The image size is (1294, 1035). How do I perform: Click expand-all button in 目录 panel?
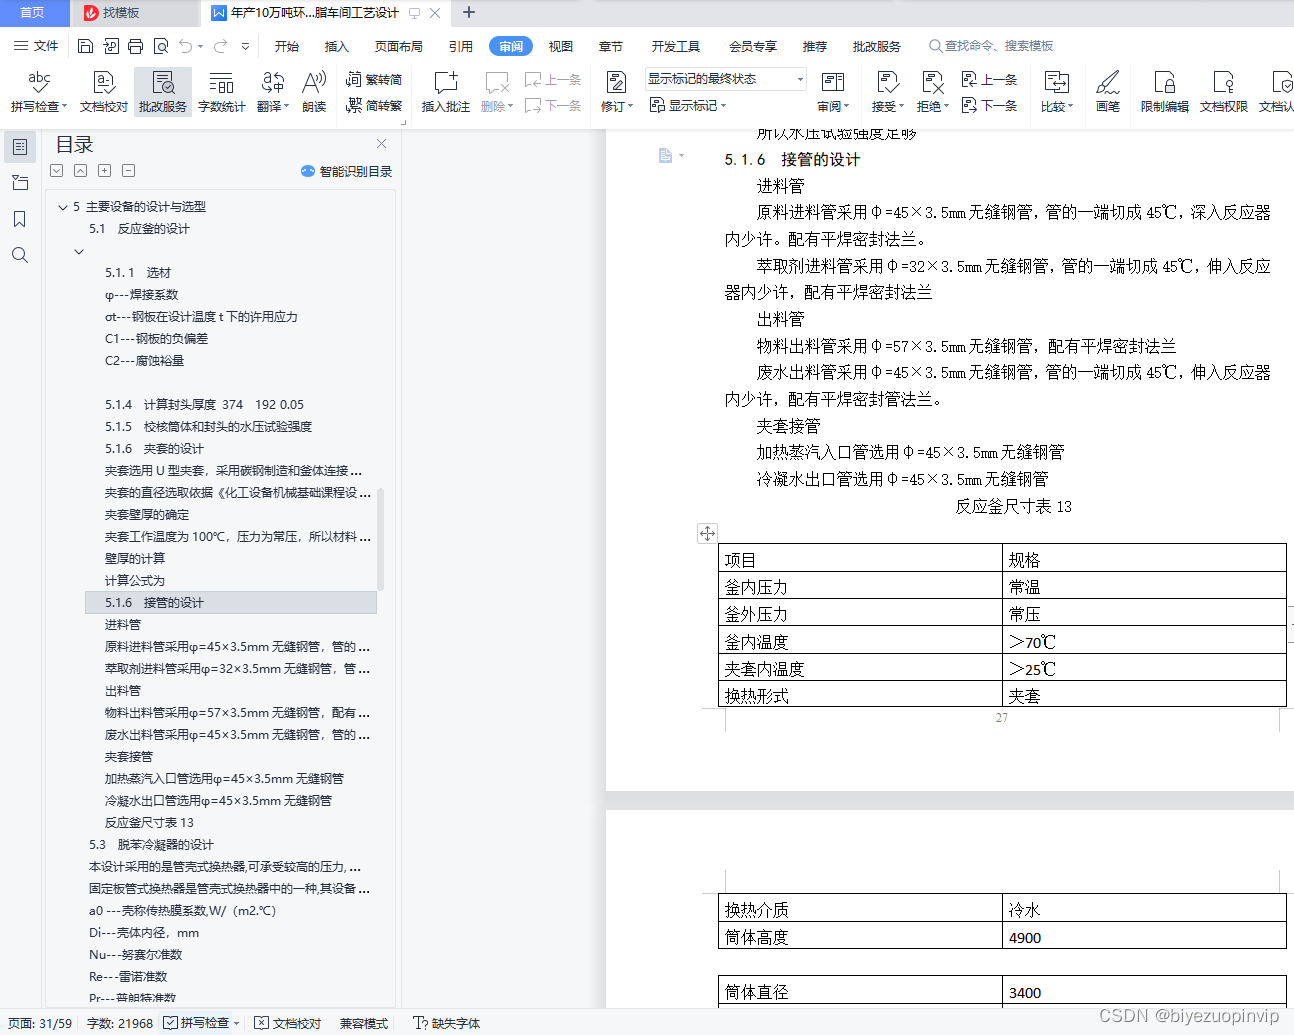[104, 171]
